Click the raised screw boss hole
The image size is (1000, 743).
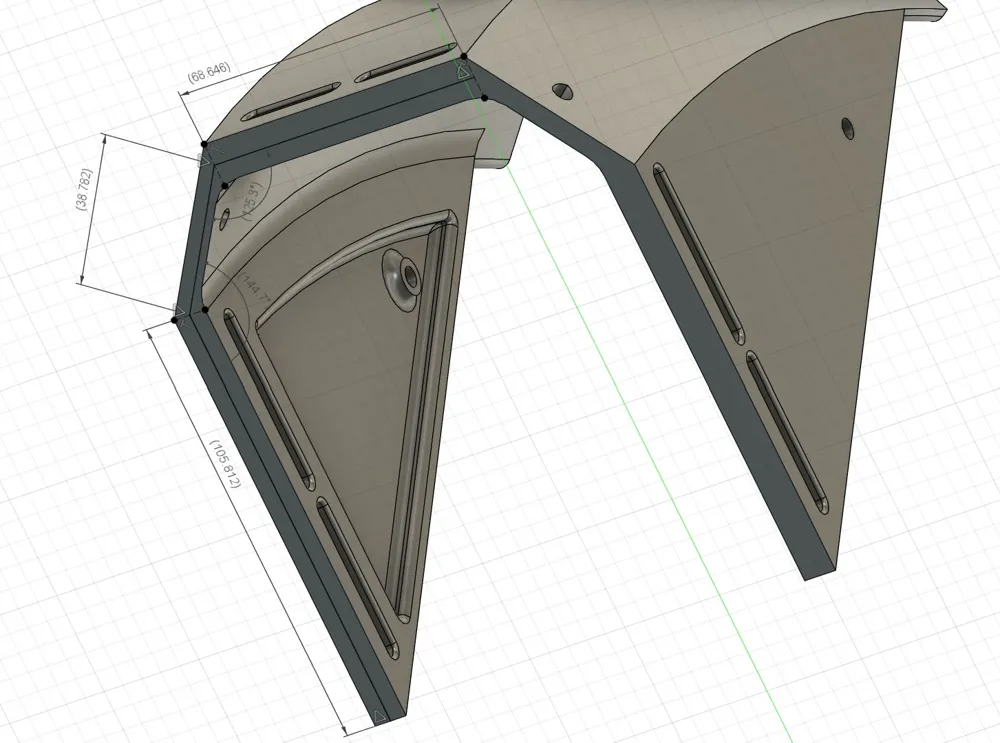click(x=410, y=276)
